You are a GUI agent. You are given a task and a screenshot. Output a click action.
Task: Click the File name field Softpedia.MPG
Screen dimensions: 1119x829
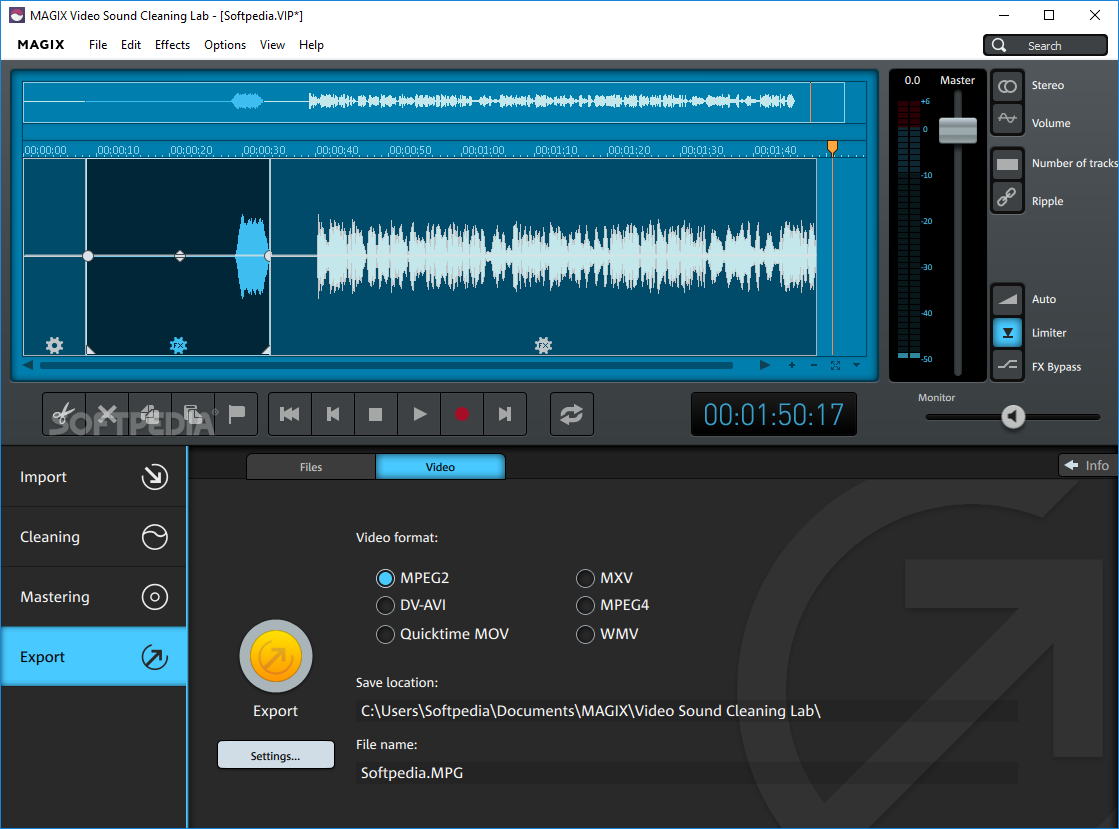pyautogui.click(x=687, y=773)
